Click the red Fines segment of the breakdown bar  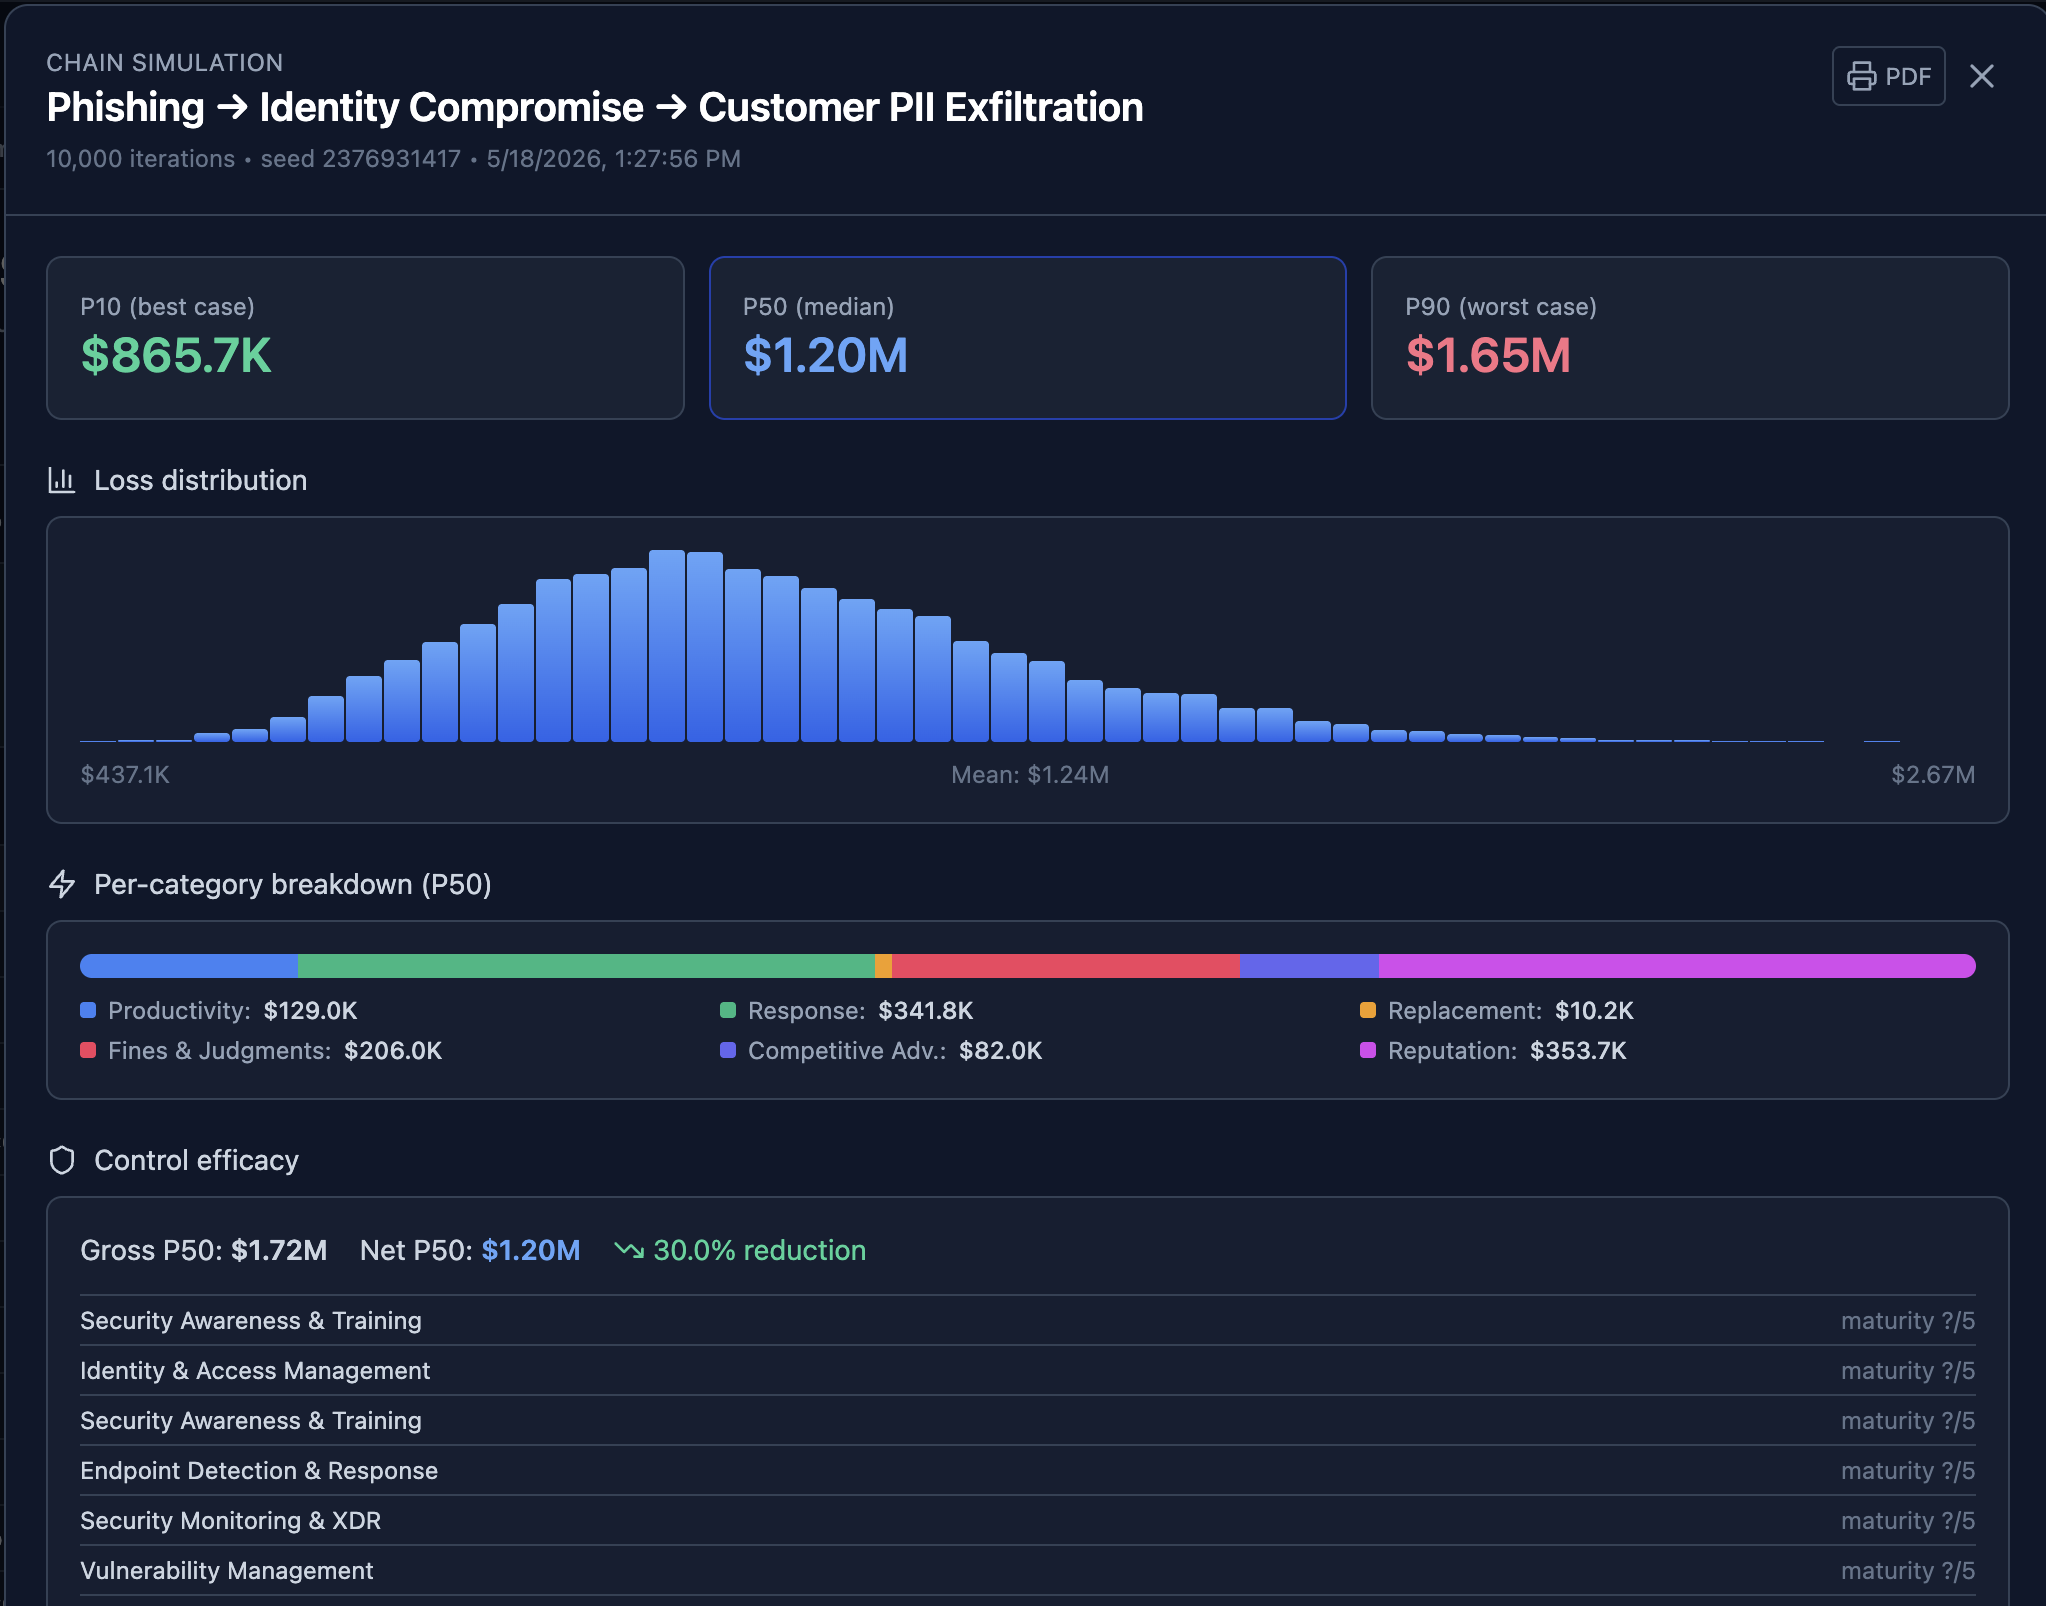[1066, 965]
